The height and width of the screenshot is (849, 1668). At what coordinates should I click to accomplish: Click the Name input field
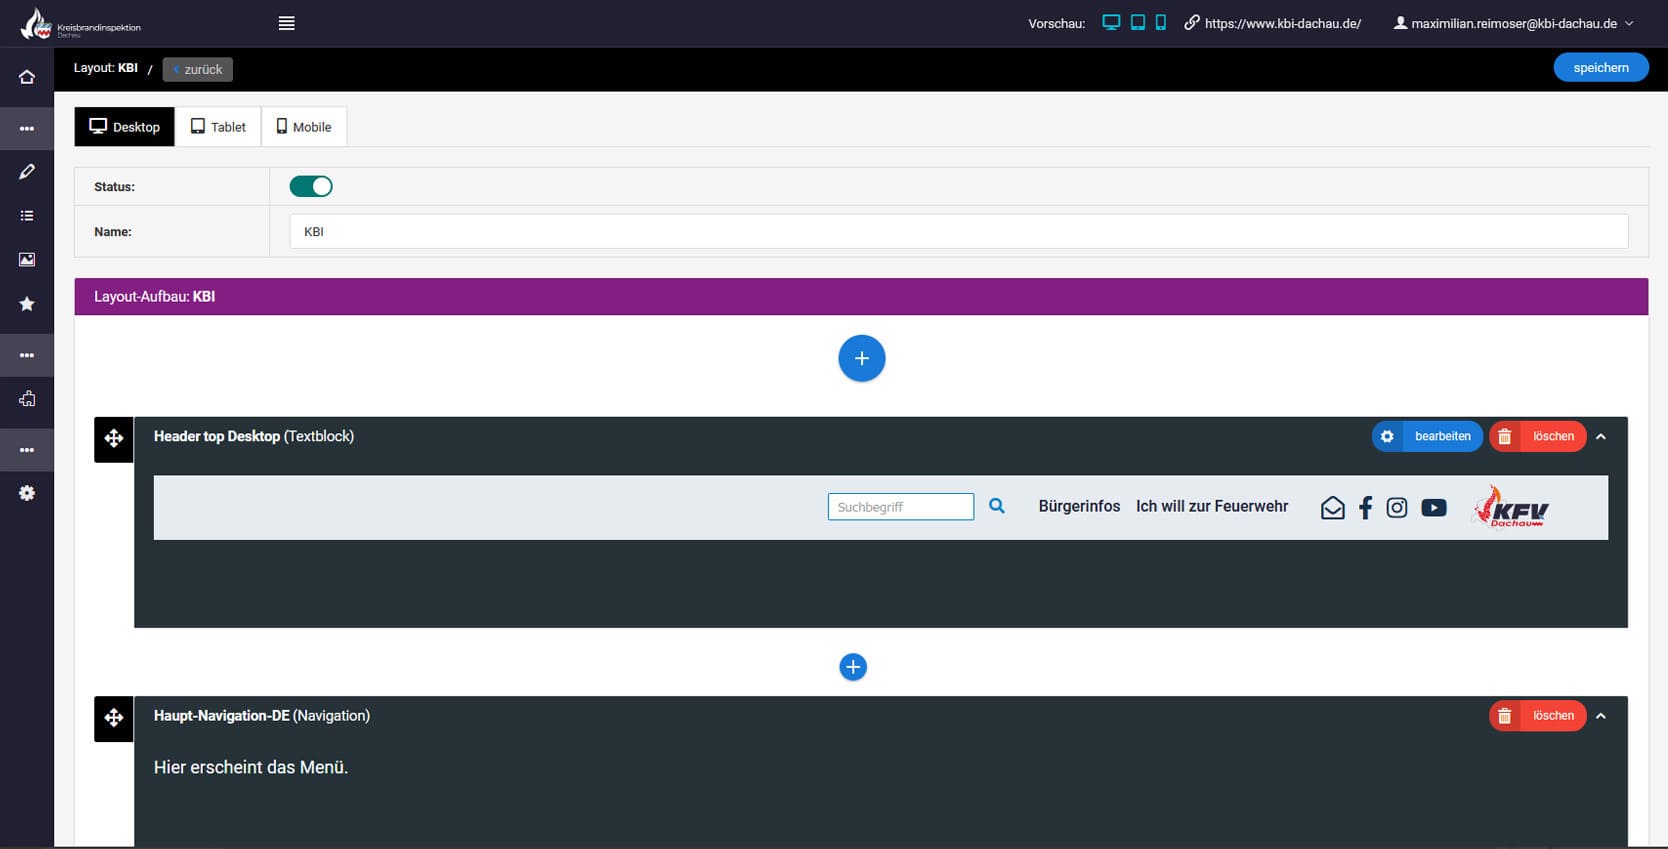[x=958, y=232]
